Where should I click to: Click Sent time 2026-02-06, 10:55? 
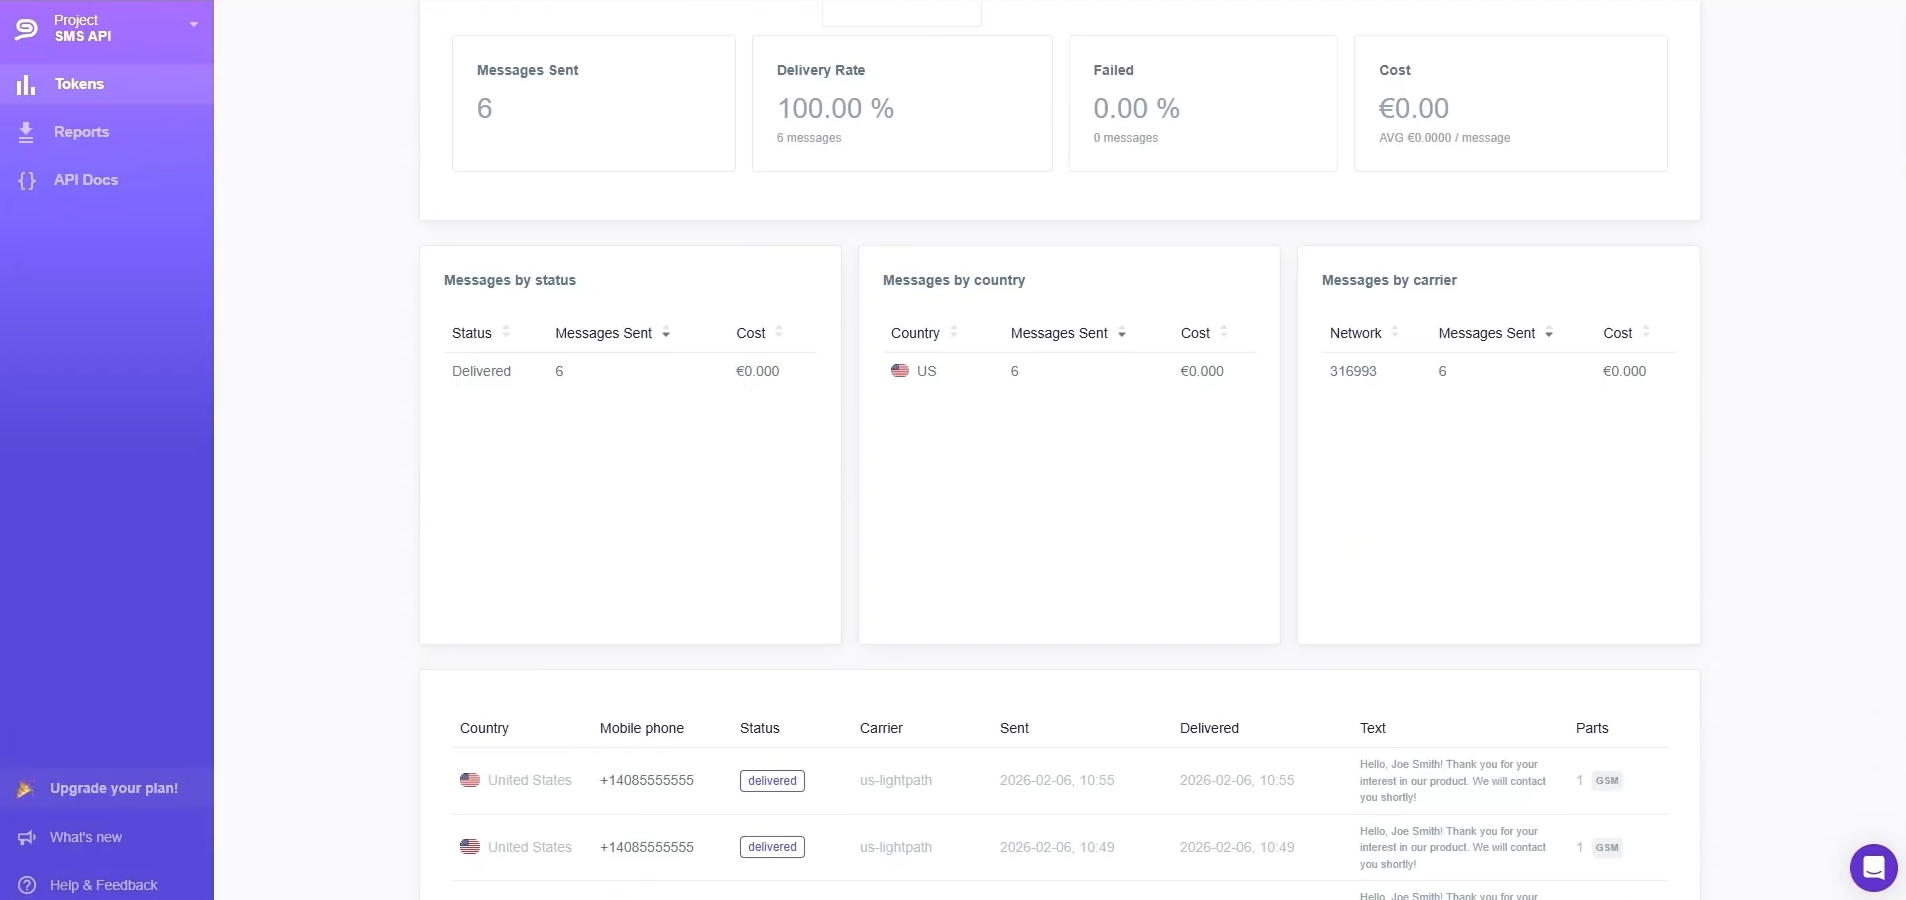[x=1057, y=780]
